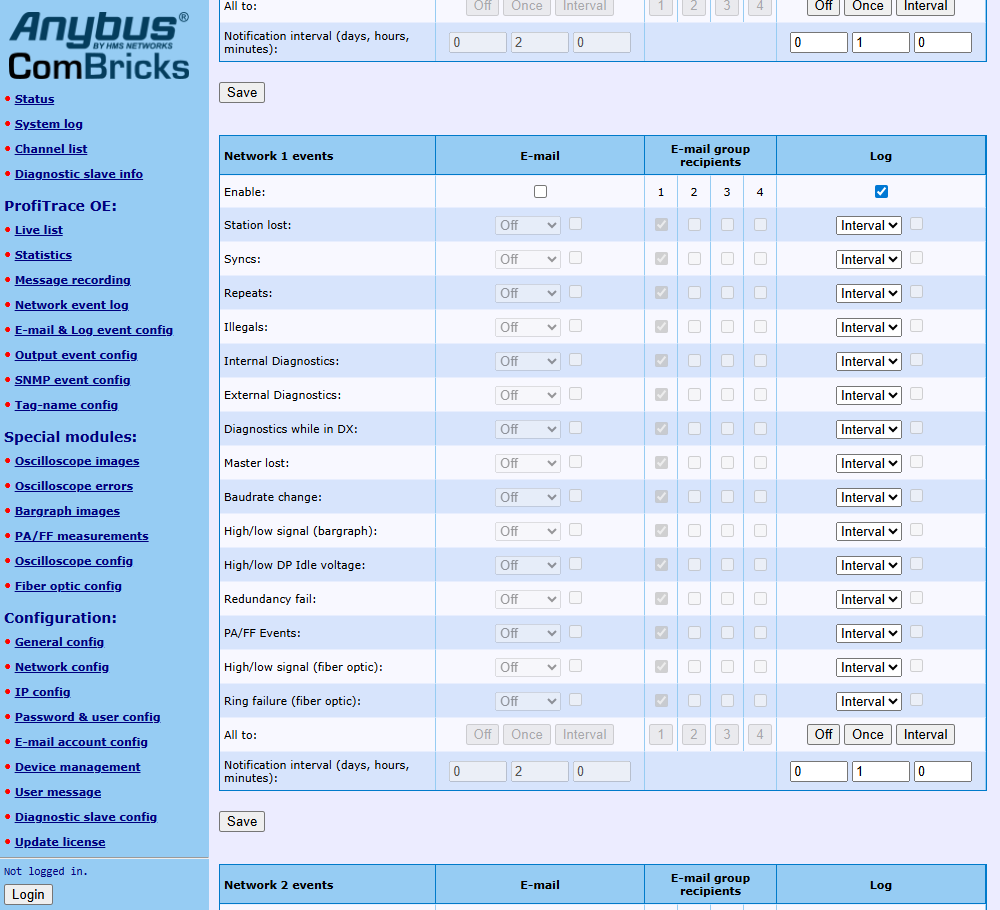Open Fiber optic config
Viewport: 1000px width, 910px height.
click(68, 585)
